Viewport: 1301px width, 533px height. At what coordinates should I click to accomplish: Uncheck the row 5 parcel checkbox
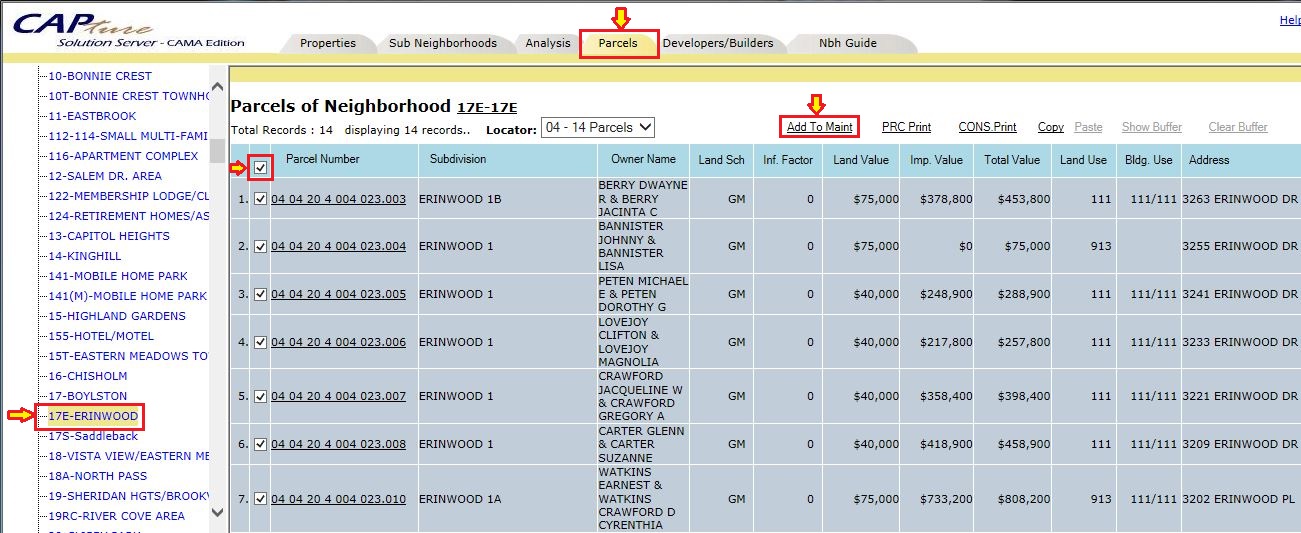click(261, 396)
